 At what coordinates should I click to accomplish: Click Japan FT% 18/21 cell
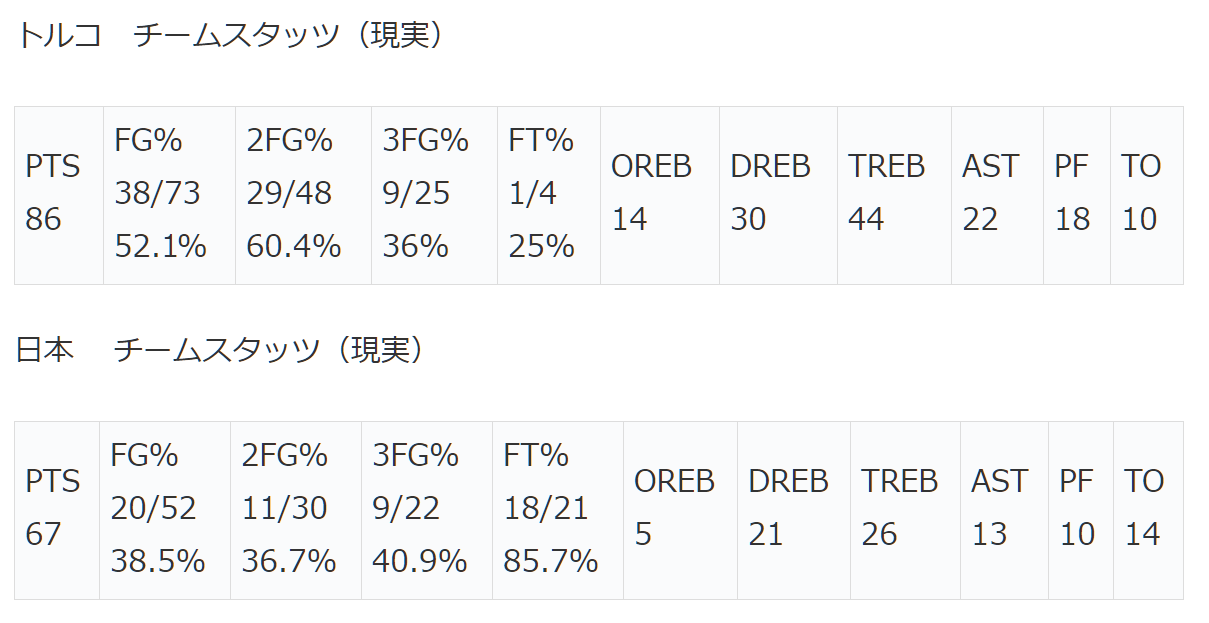click(558, 510)
